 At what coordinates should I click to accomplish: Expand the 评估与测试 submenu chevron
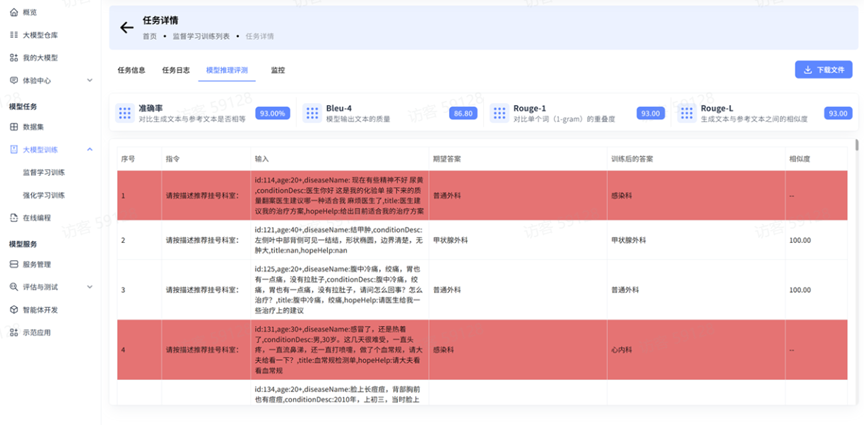pyautogui.click(x=90, y=287)
